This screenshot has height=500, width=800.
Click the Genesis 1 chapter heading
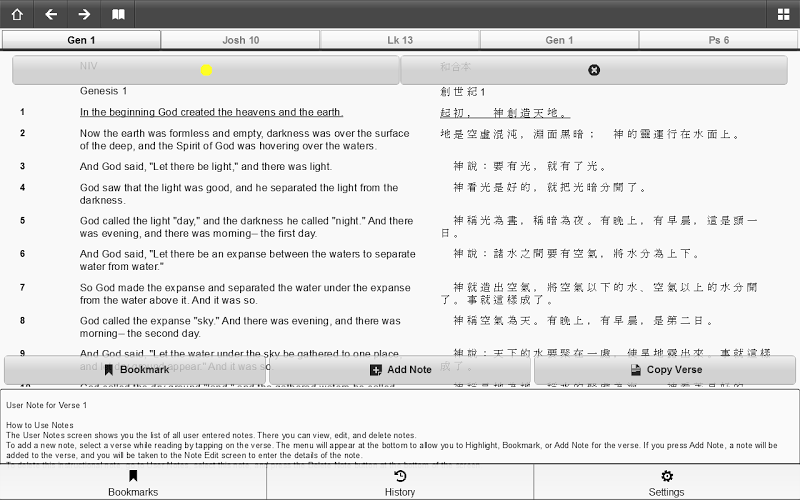tap(103, 91)
